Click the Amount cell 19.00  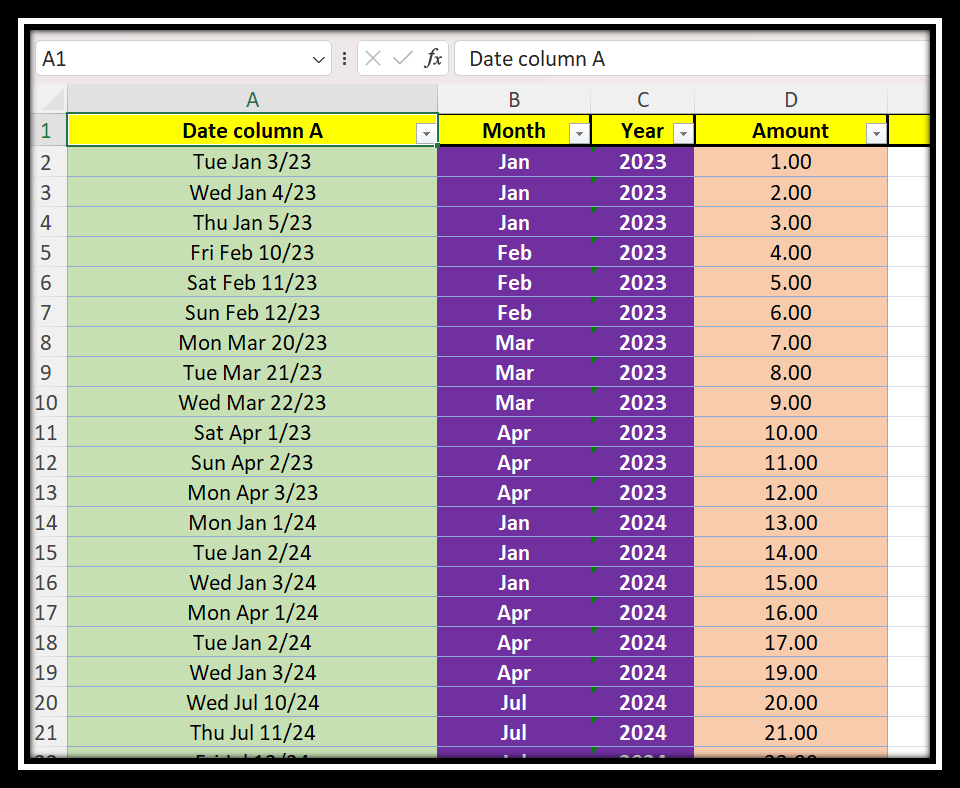click(791, 672)
